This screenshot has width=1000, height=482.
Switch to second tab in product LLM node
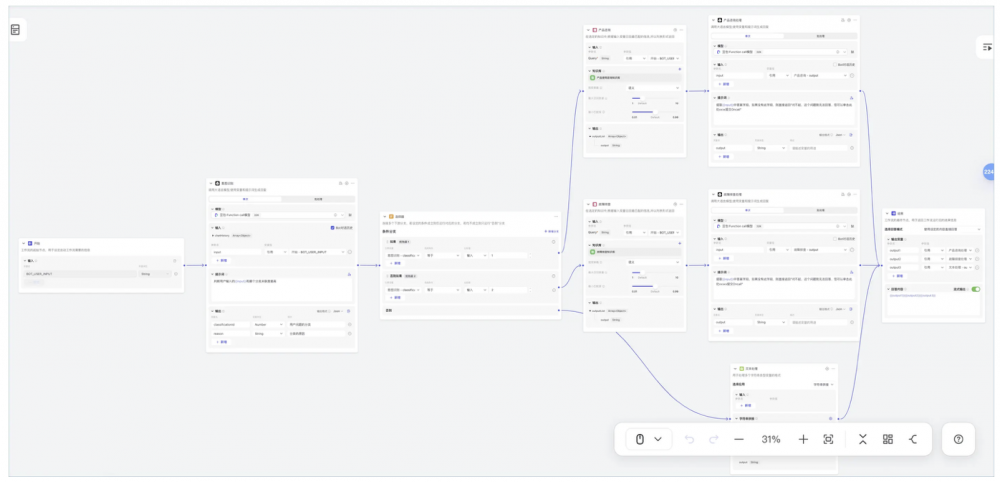pos(820,36)
